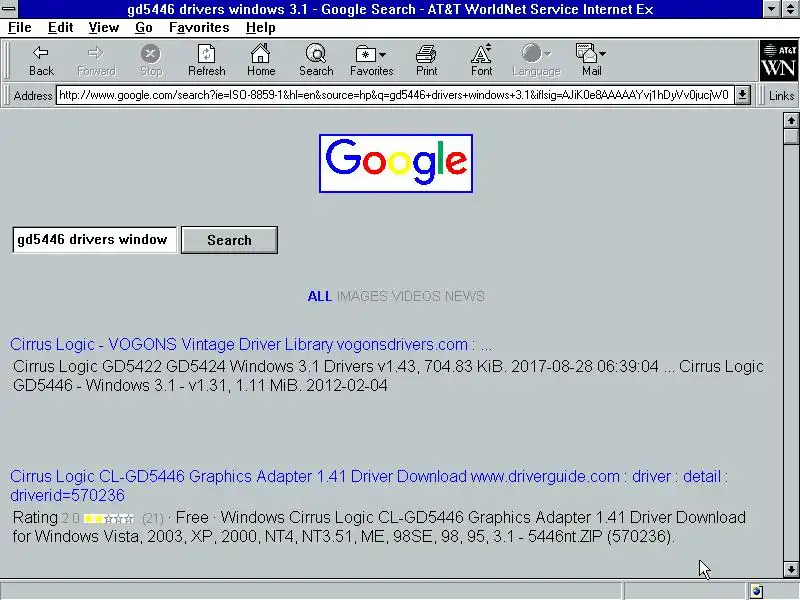Image resolution: width=800 pixels, height=600 pixels.
Task: Go to the Home page
Action: (x=261, y=60)
